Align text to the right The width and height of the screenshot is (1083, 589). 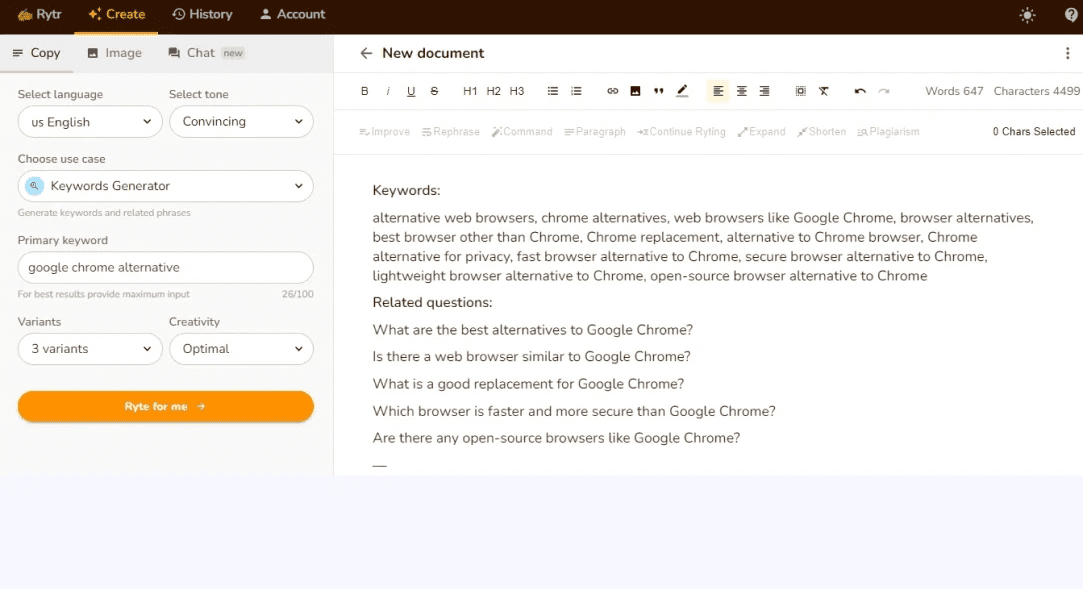[x=765, y=91]
